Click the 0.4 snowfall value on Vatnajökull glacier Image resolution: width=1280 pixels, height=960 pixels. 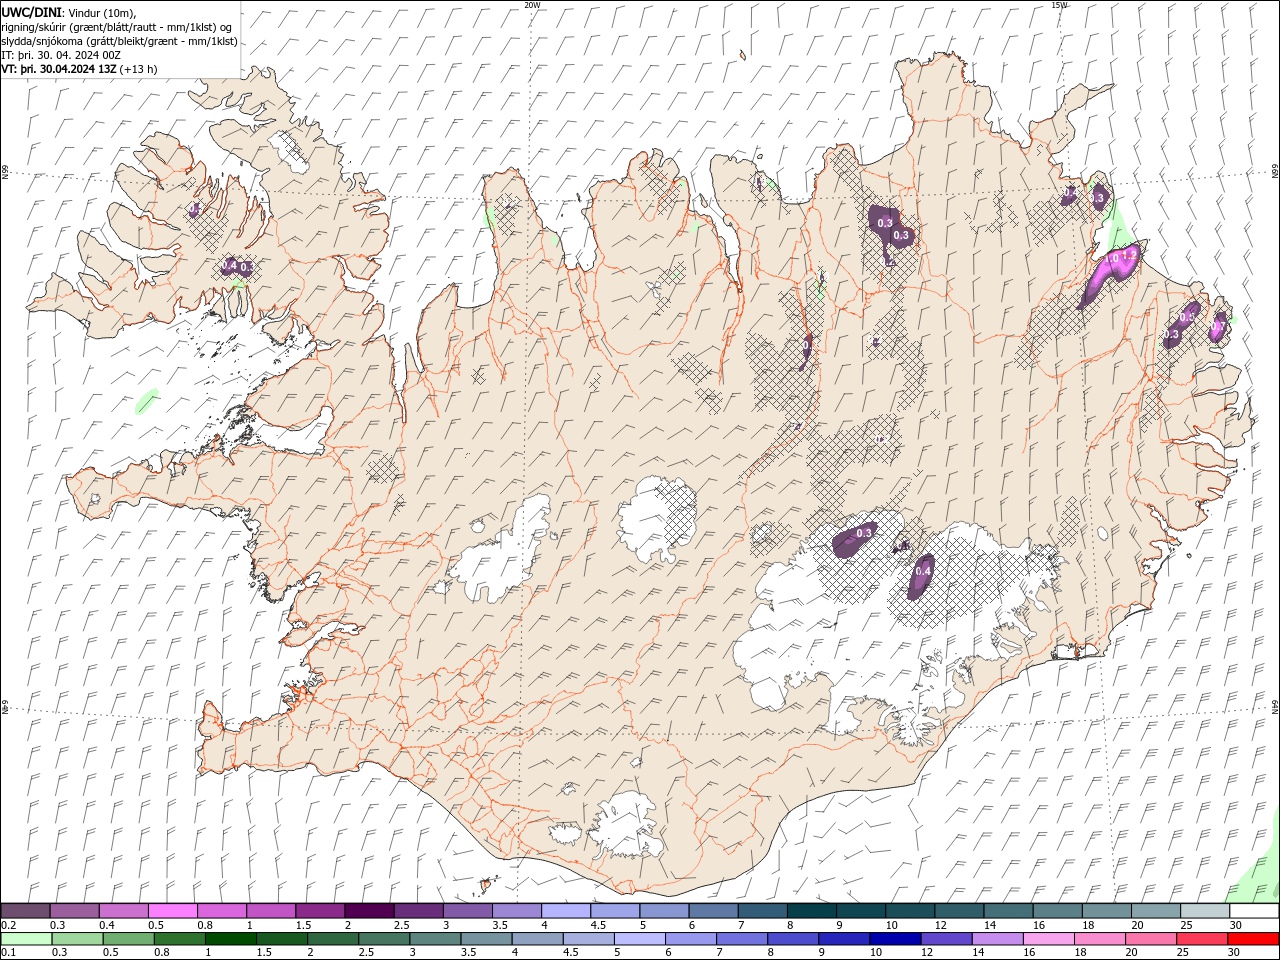(x=923, y=571)
